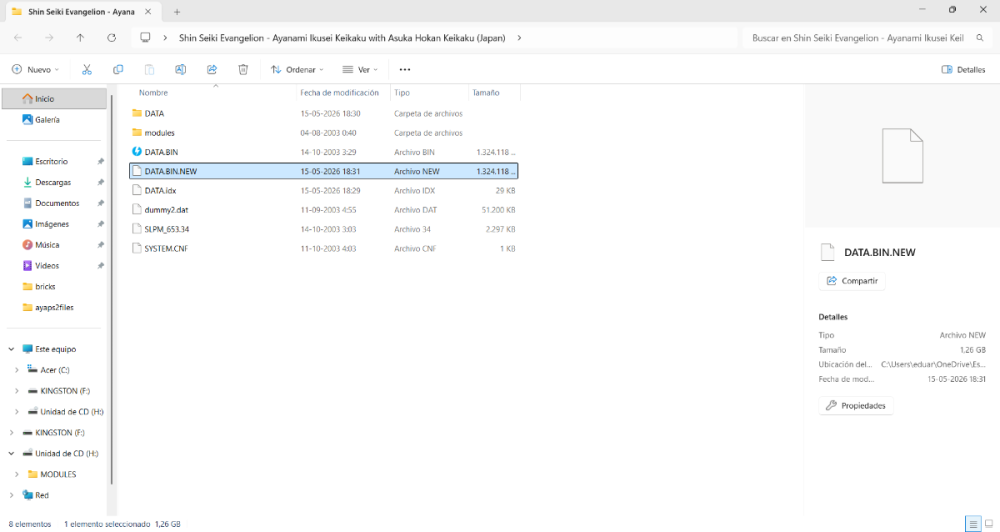Image resolution: width=1000 pixels, height=532 pixels.
Task: Select Inicio in the navigation pane
Action: (x=54, y=99)
